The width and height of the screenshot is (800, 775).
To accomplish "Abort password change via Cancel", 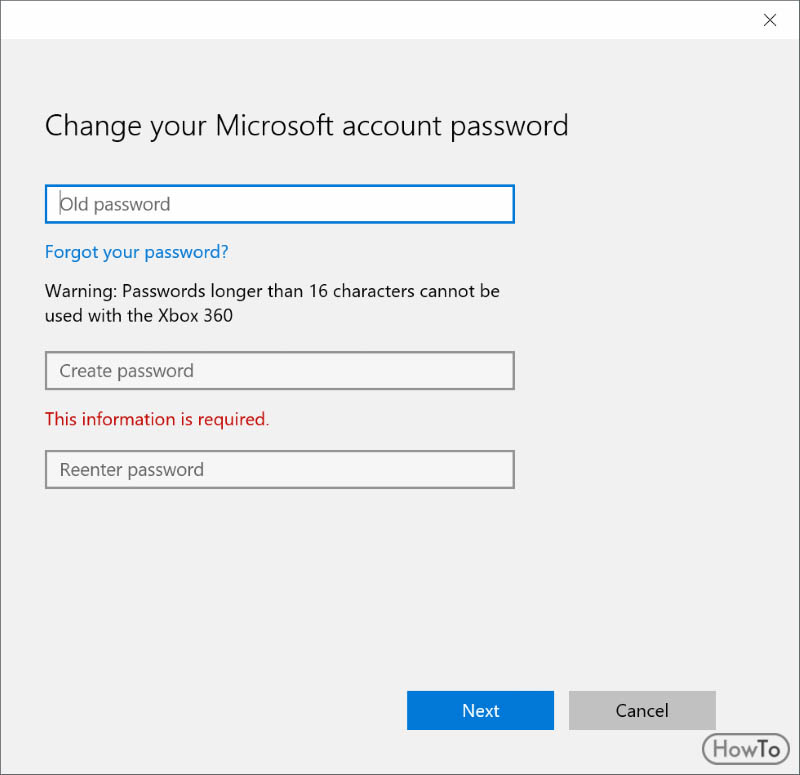I will click(x=642, y=710).
